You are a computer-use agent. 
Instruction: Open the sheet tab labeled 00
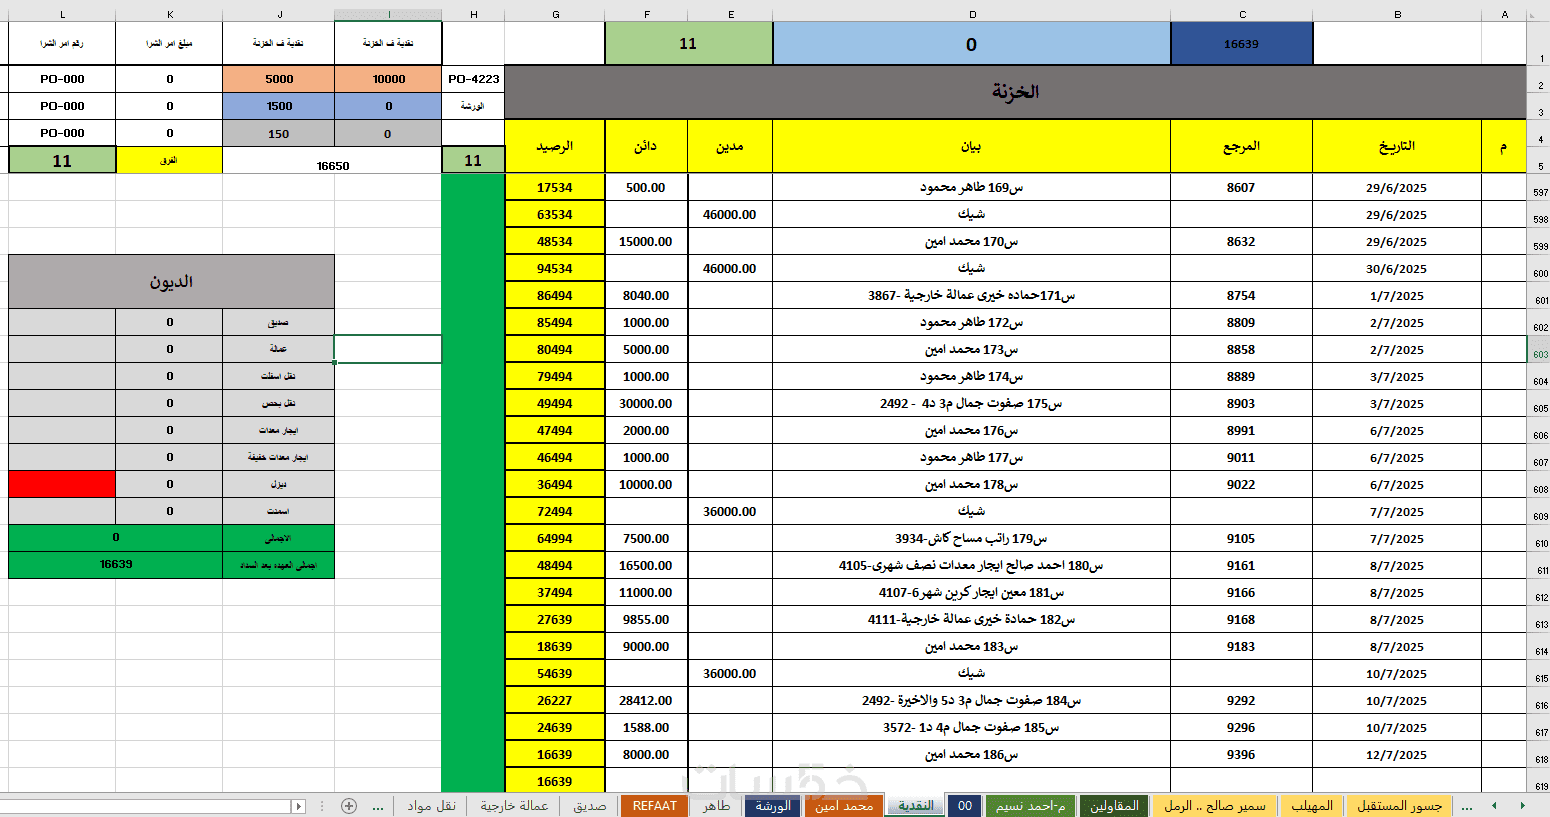[965, 806]
